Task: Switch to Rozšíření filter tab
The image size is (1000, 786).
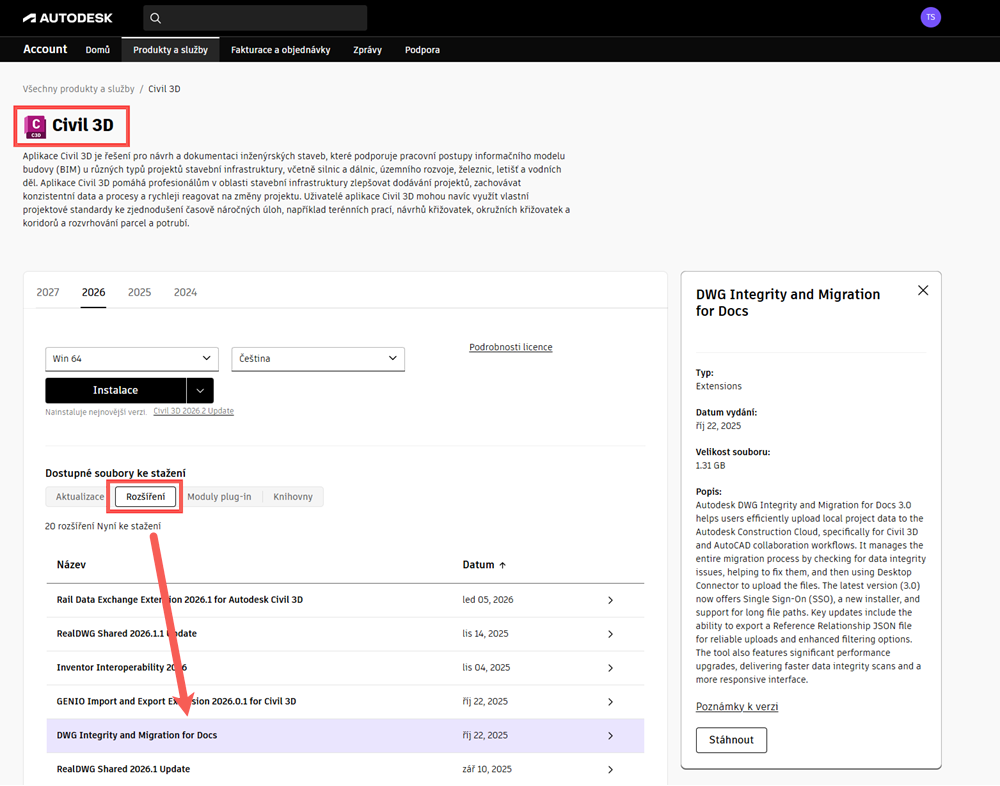Action: 145,497
